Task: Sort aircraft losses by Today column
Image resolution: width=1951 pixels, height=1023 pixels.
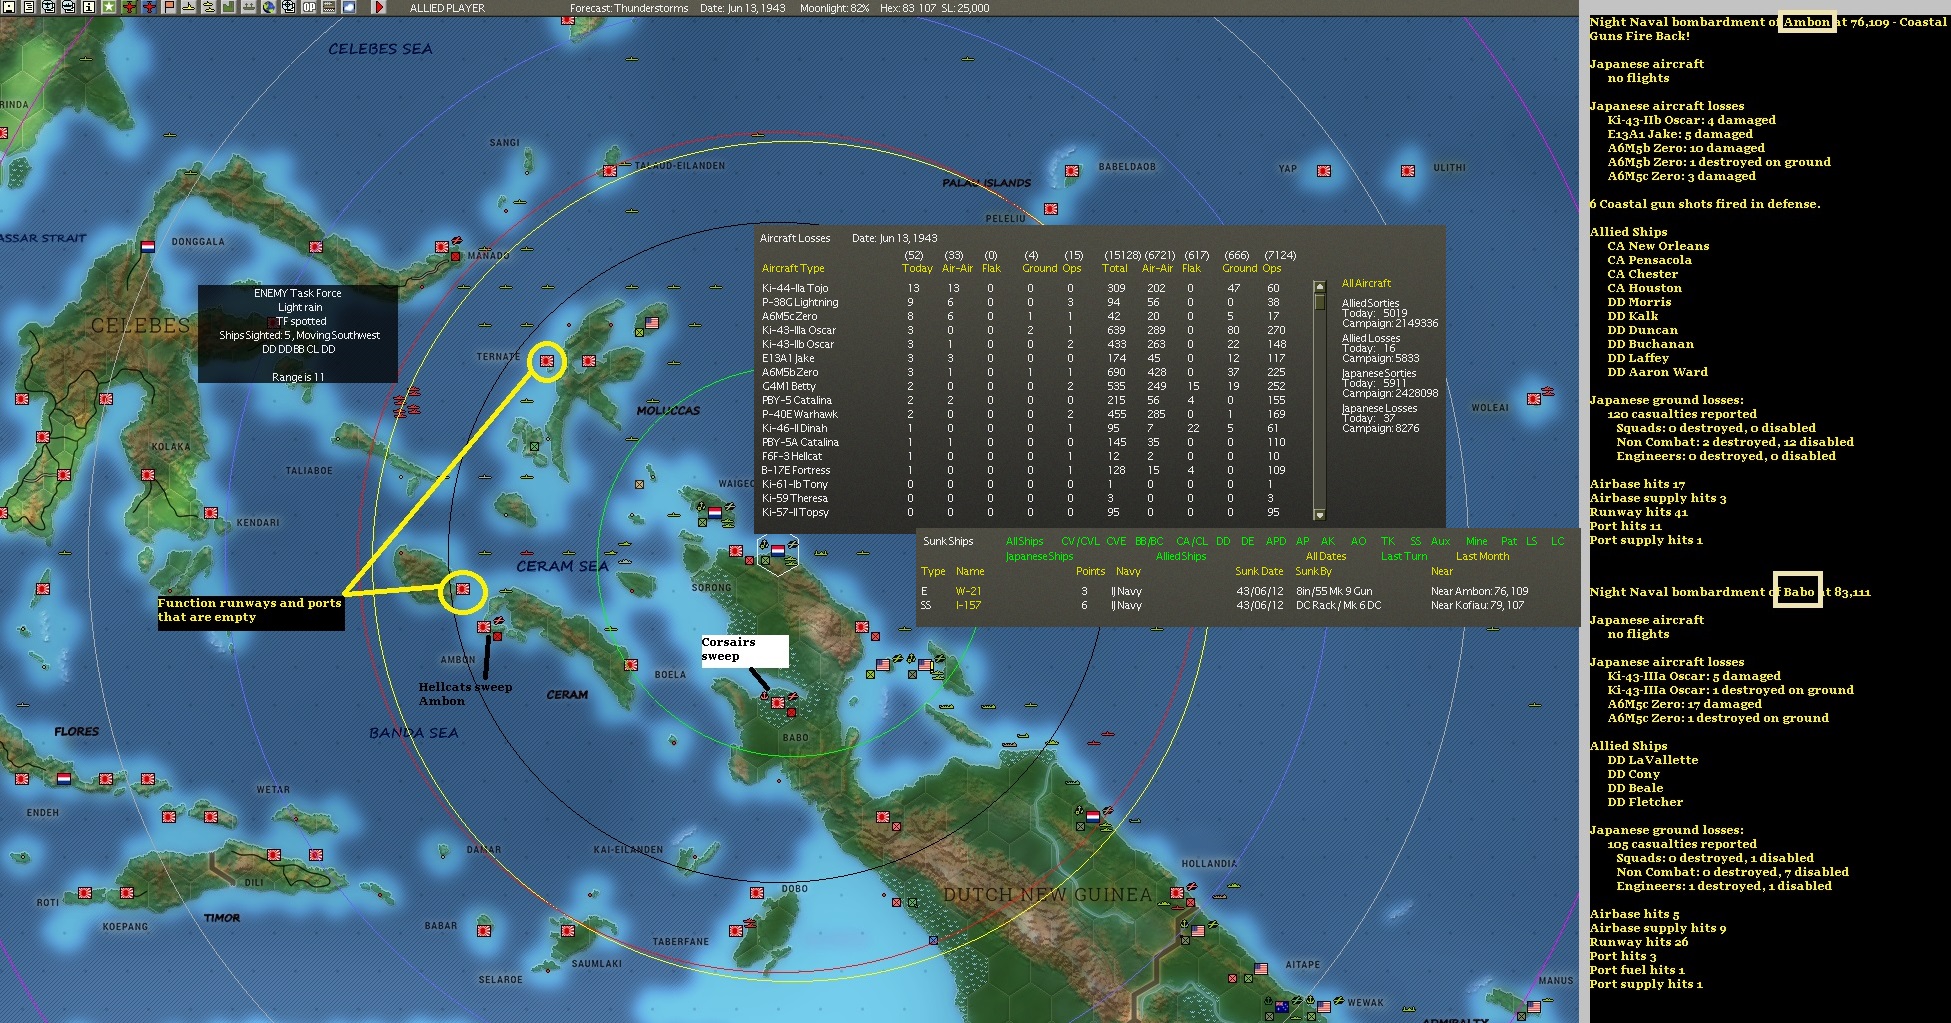Action: tap(917, 268)
